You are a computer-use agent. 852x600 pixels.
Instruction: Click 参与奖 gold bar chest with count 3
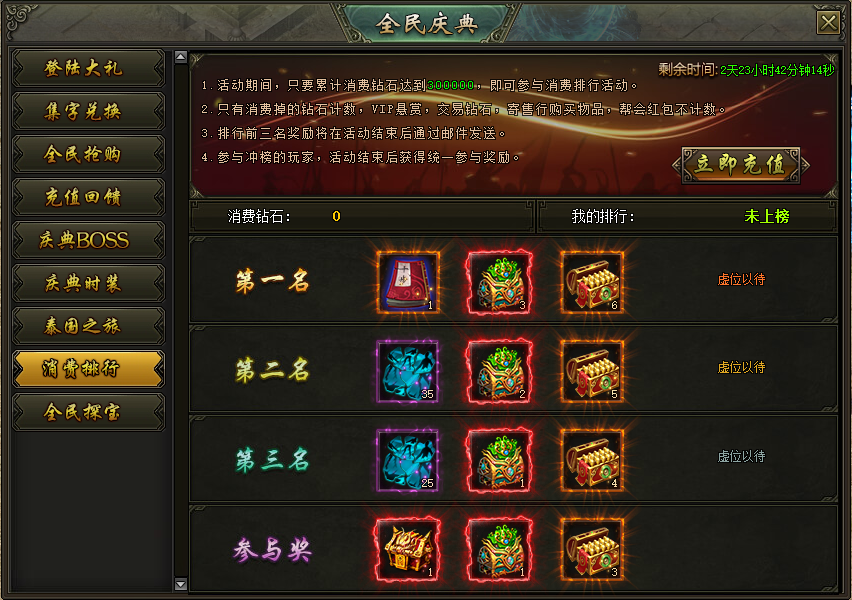[592, 549]
